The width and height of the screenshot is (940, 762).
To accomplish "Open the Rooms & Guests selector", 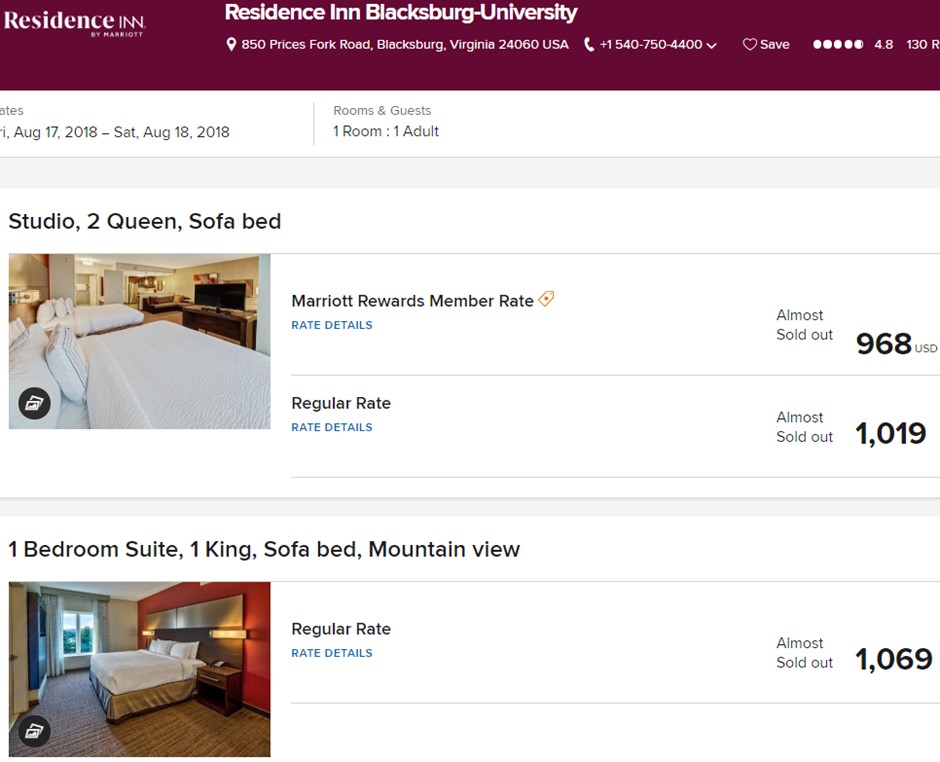I will (x=386, y=132).
